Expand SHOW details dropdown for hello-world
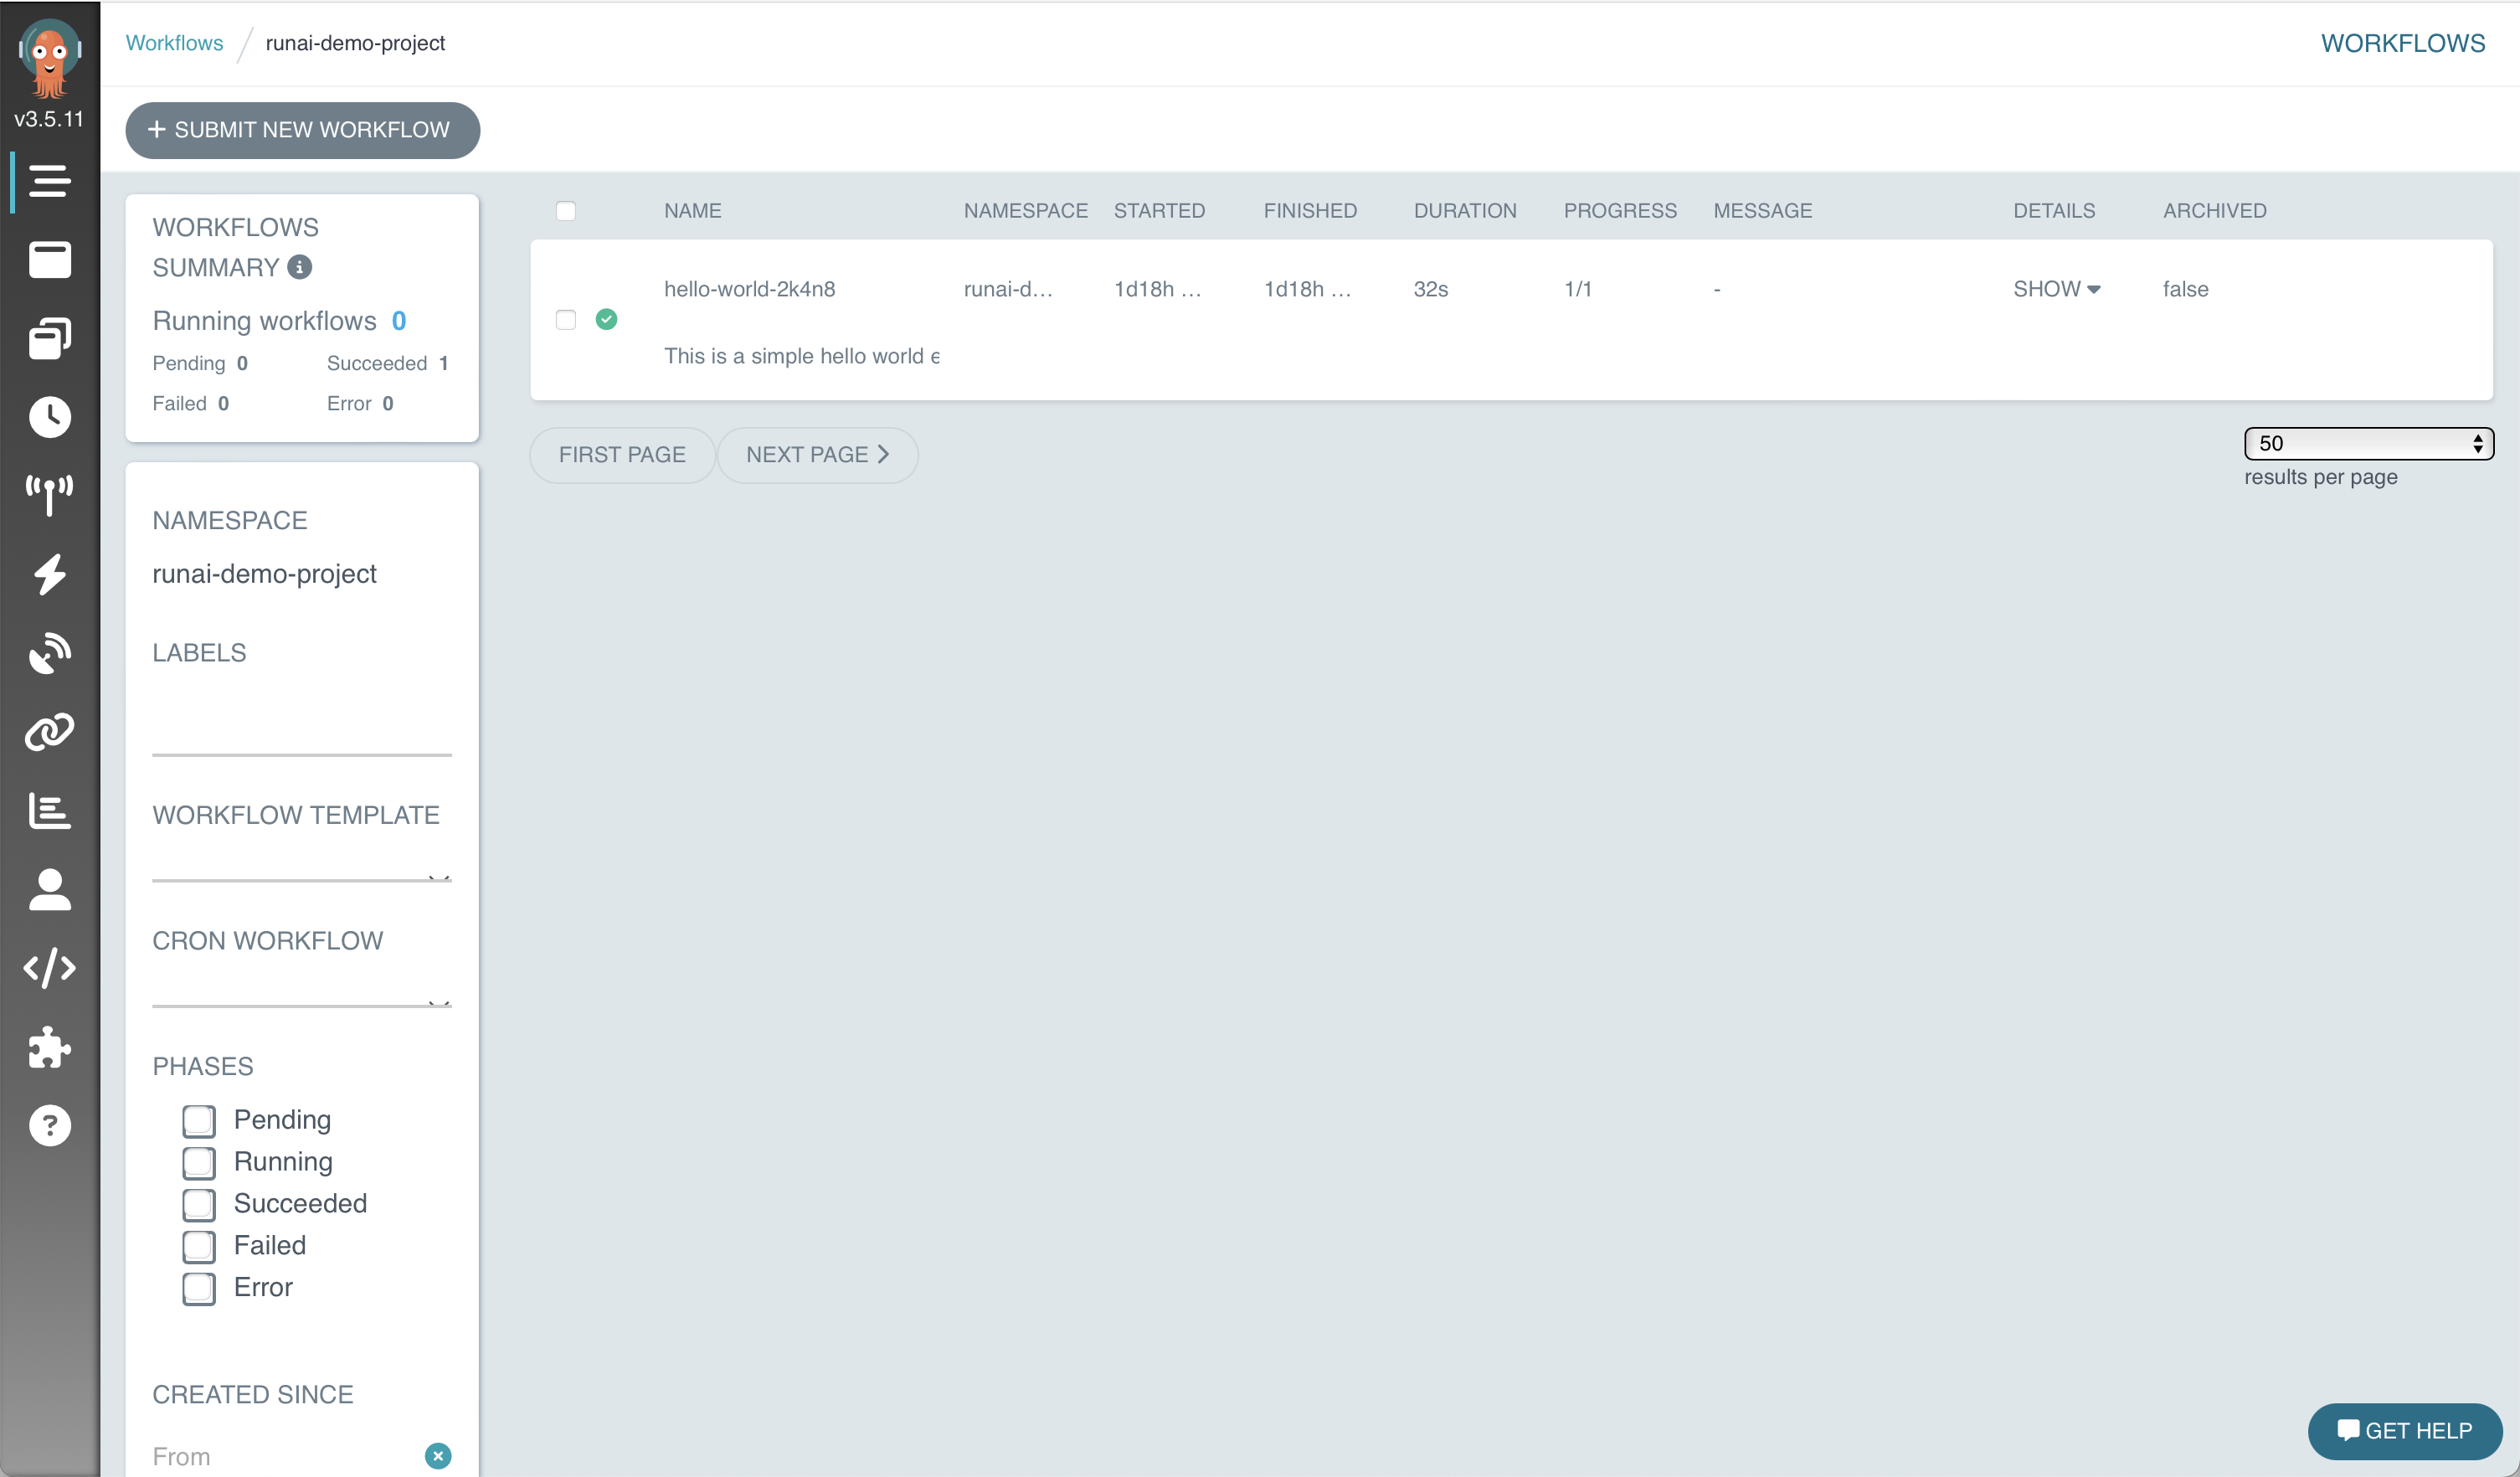2520x1477 pixels. (x=2055, y=289)
